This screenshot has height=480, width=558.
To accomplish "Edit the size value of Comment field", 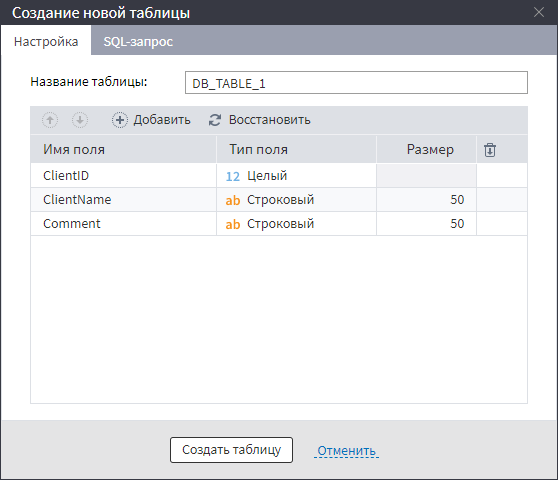I will coord(426,224).
